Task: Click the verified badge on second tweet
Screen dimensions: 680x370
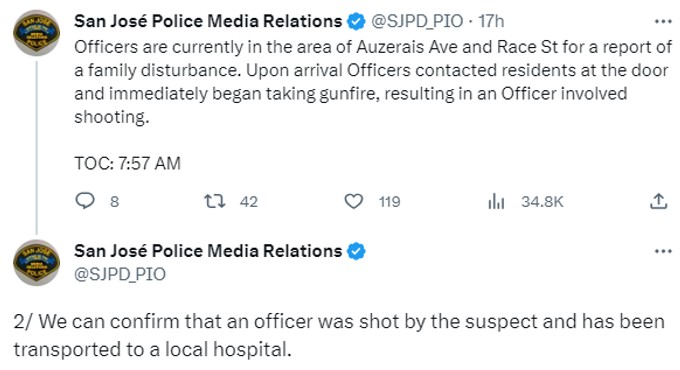Action: click(x=356, y=251)
